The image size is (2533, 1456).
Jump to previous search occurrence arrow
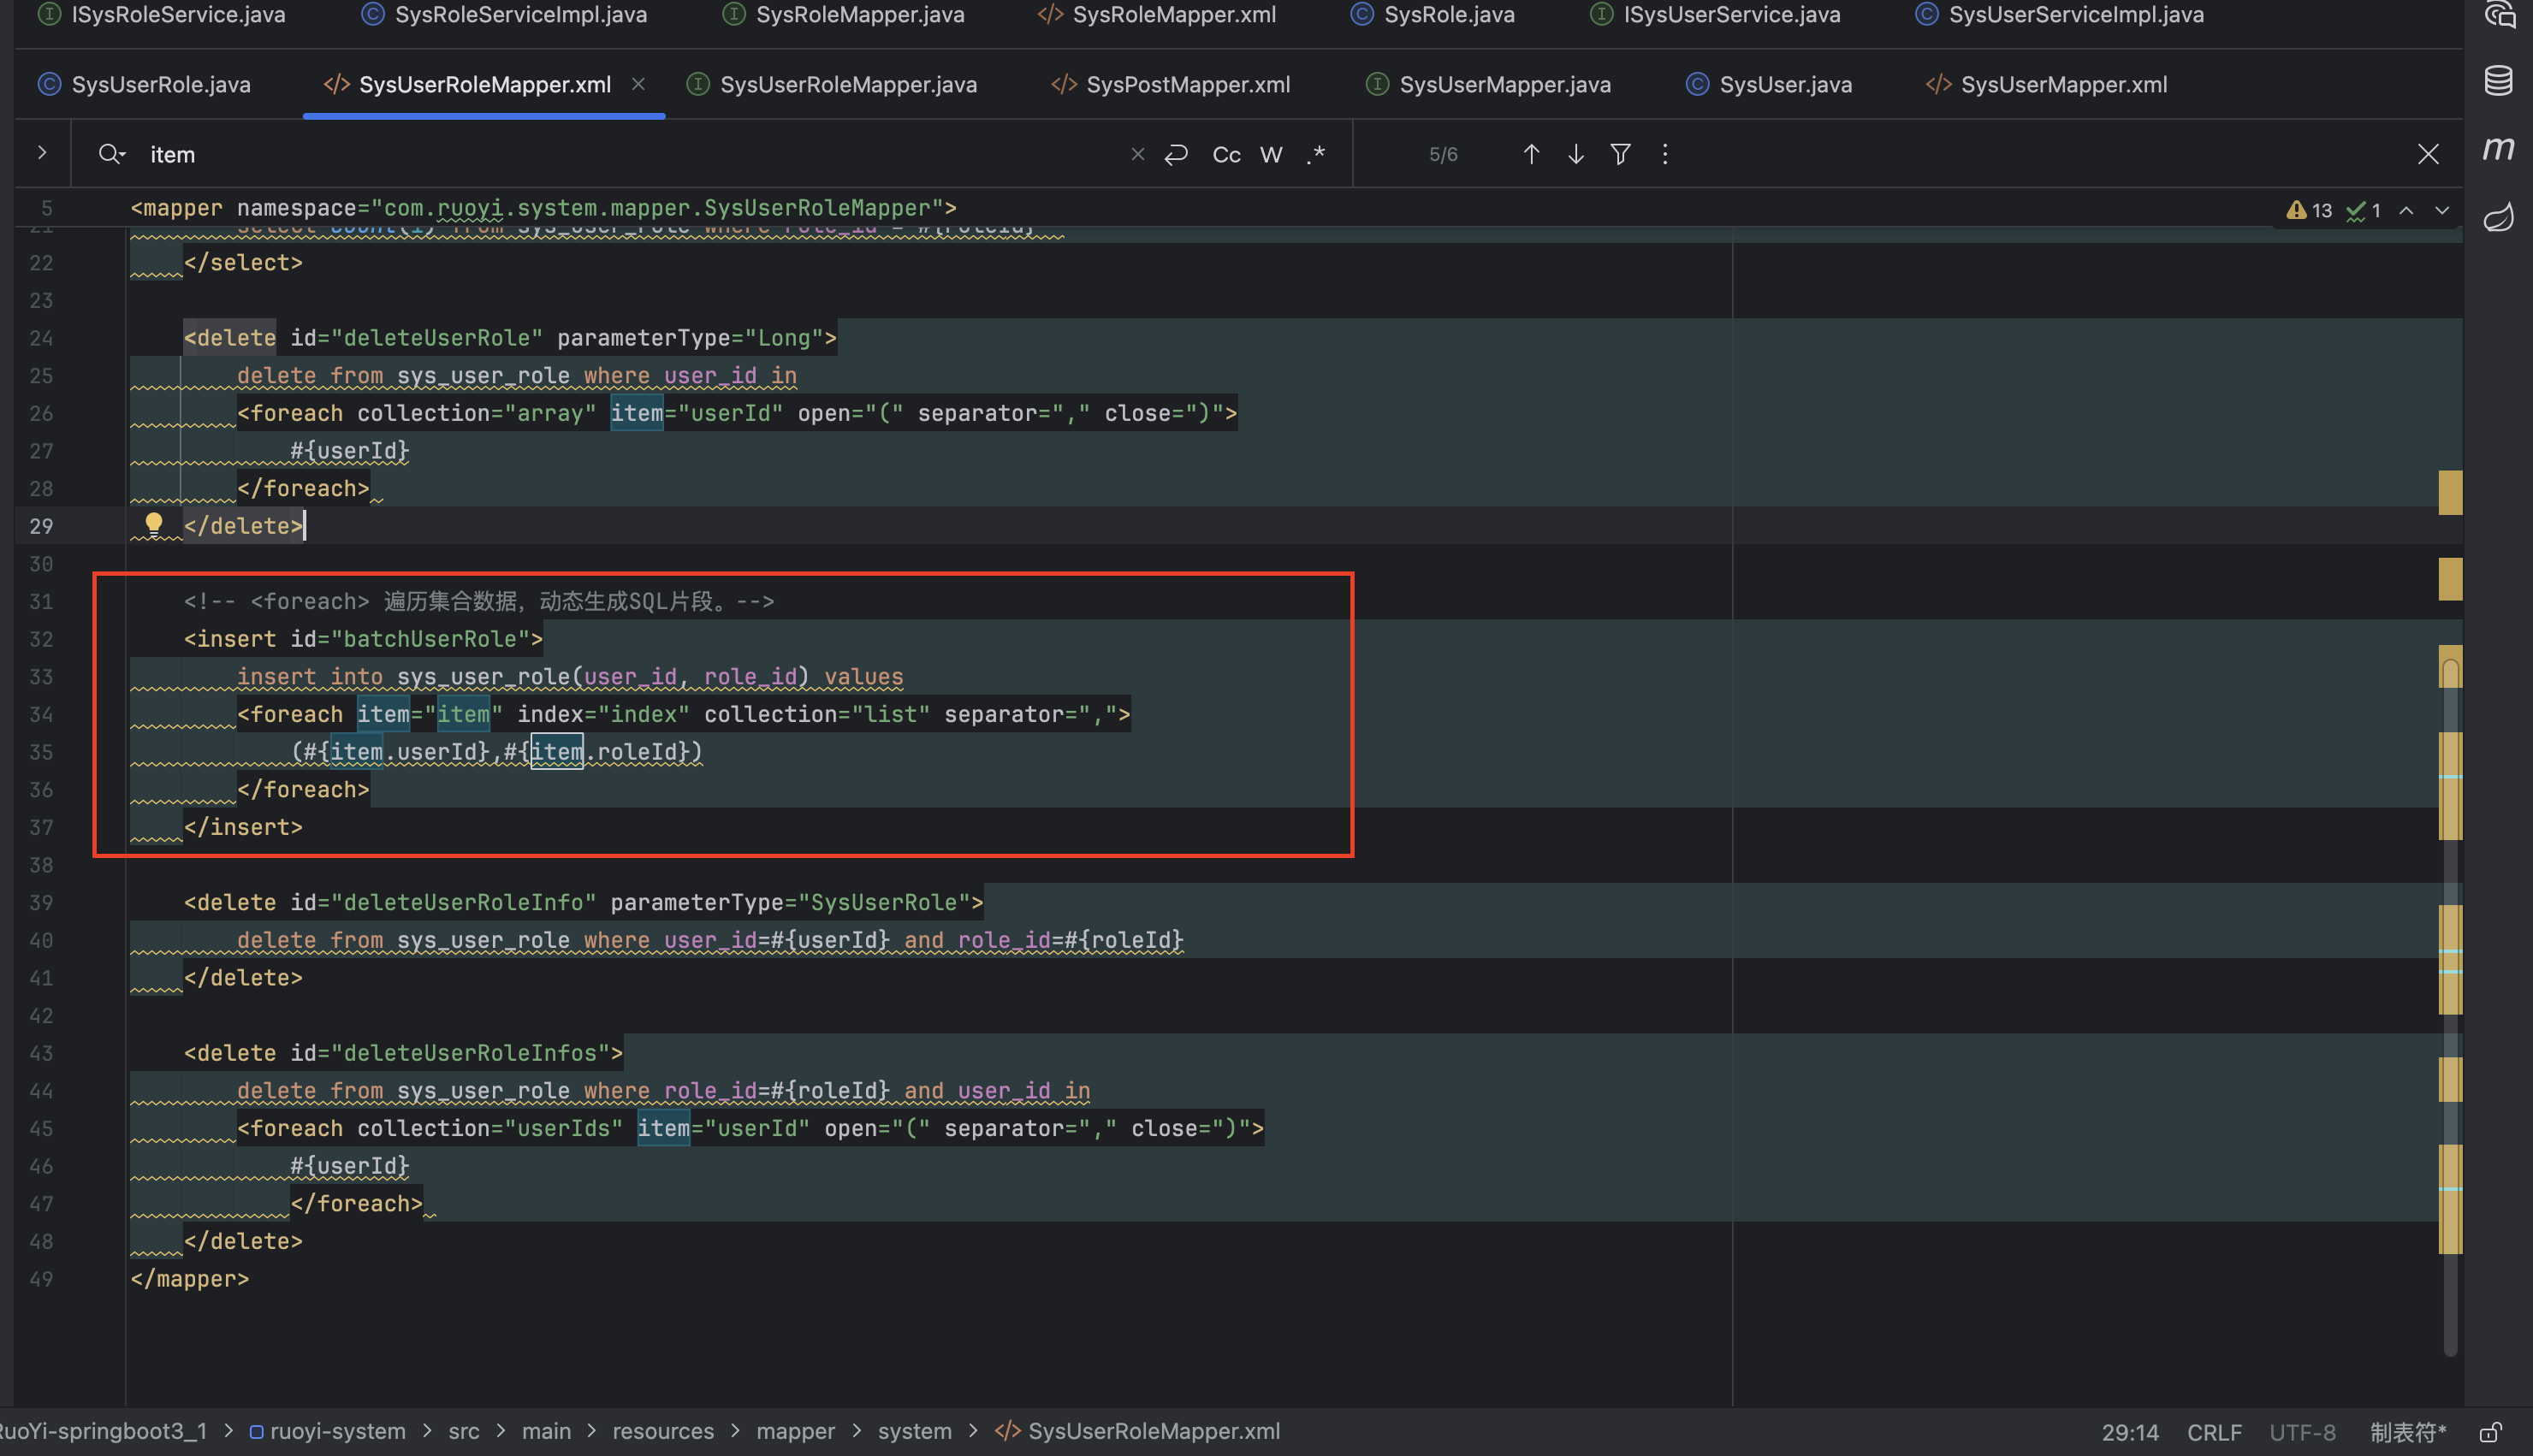pos(1530,154)
